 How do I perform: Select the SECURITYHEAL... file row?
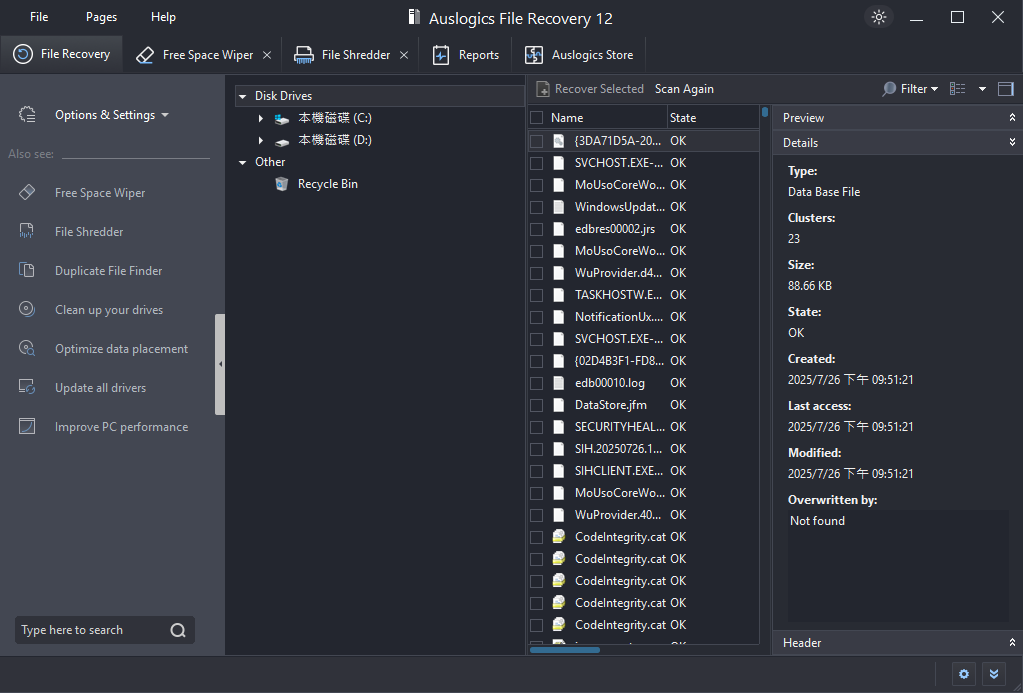(643, 427)
